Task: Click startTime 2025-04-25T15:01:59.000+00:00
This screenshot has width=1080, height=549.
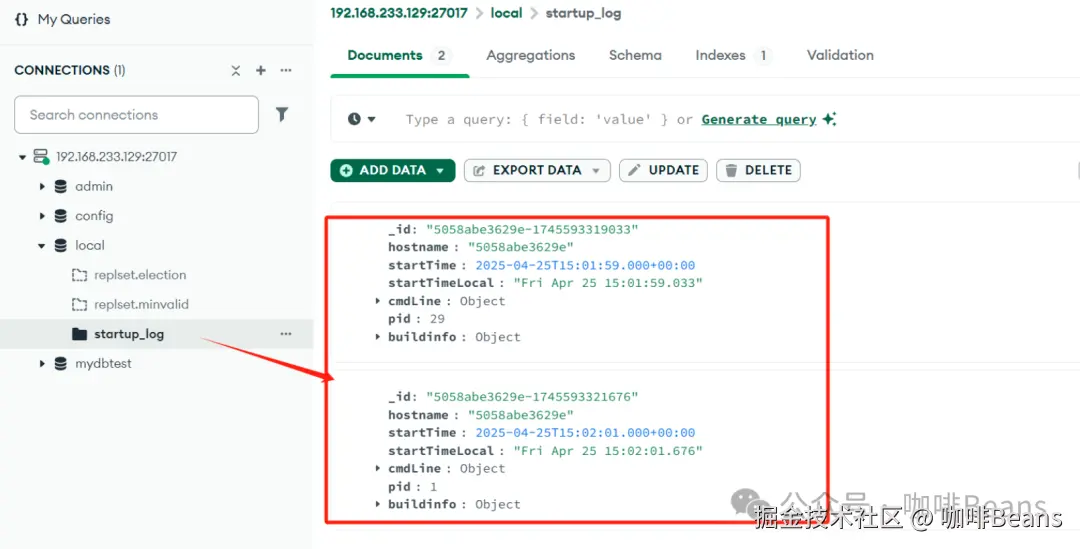Action: 585,265
